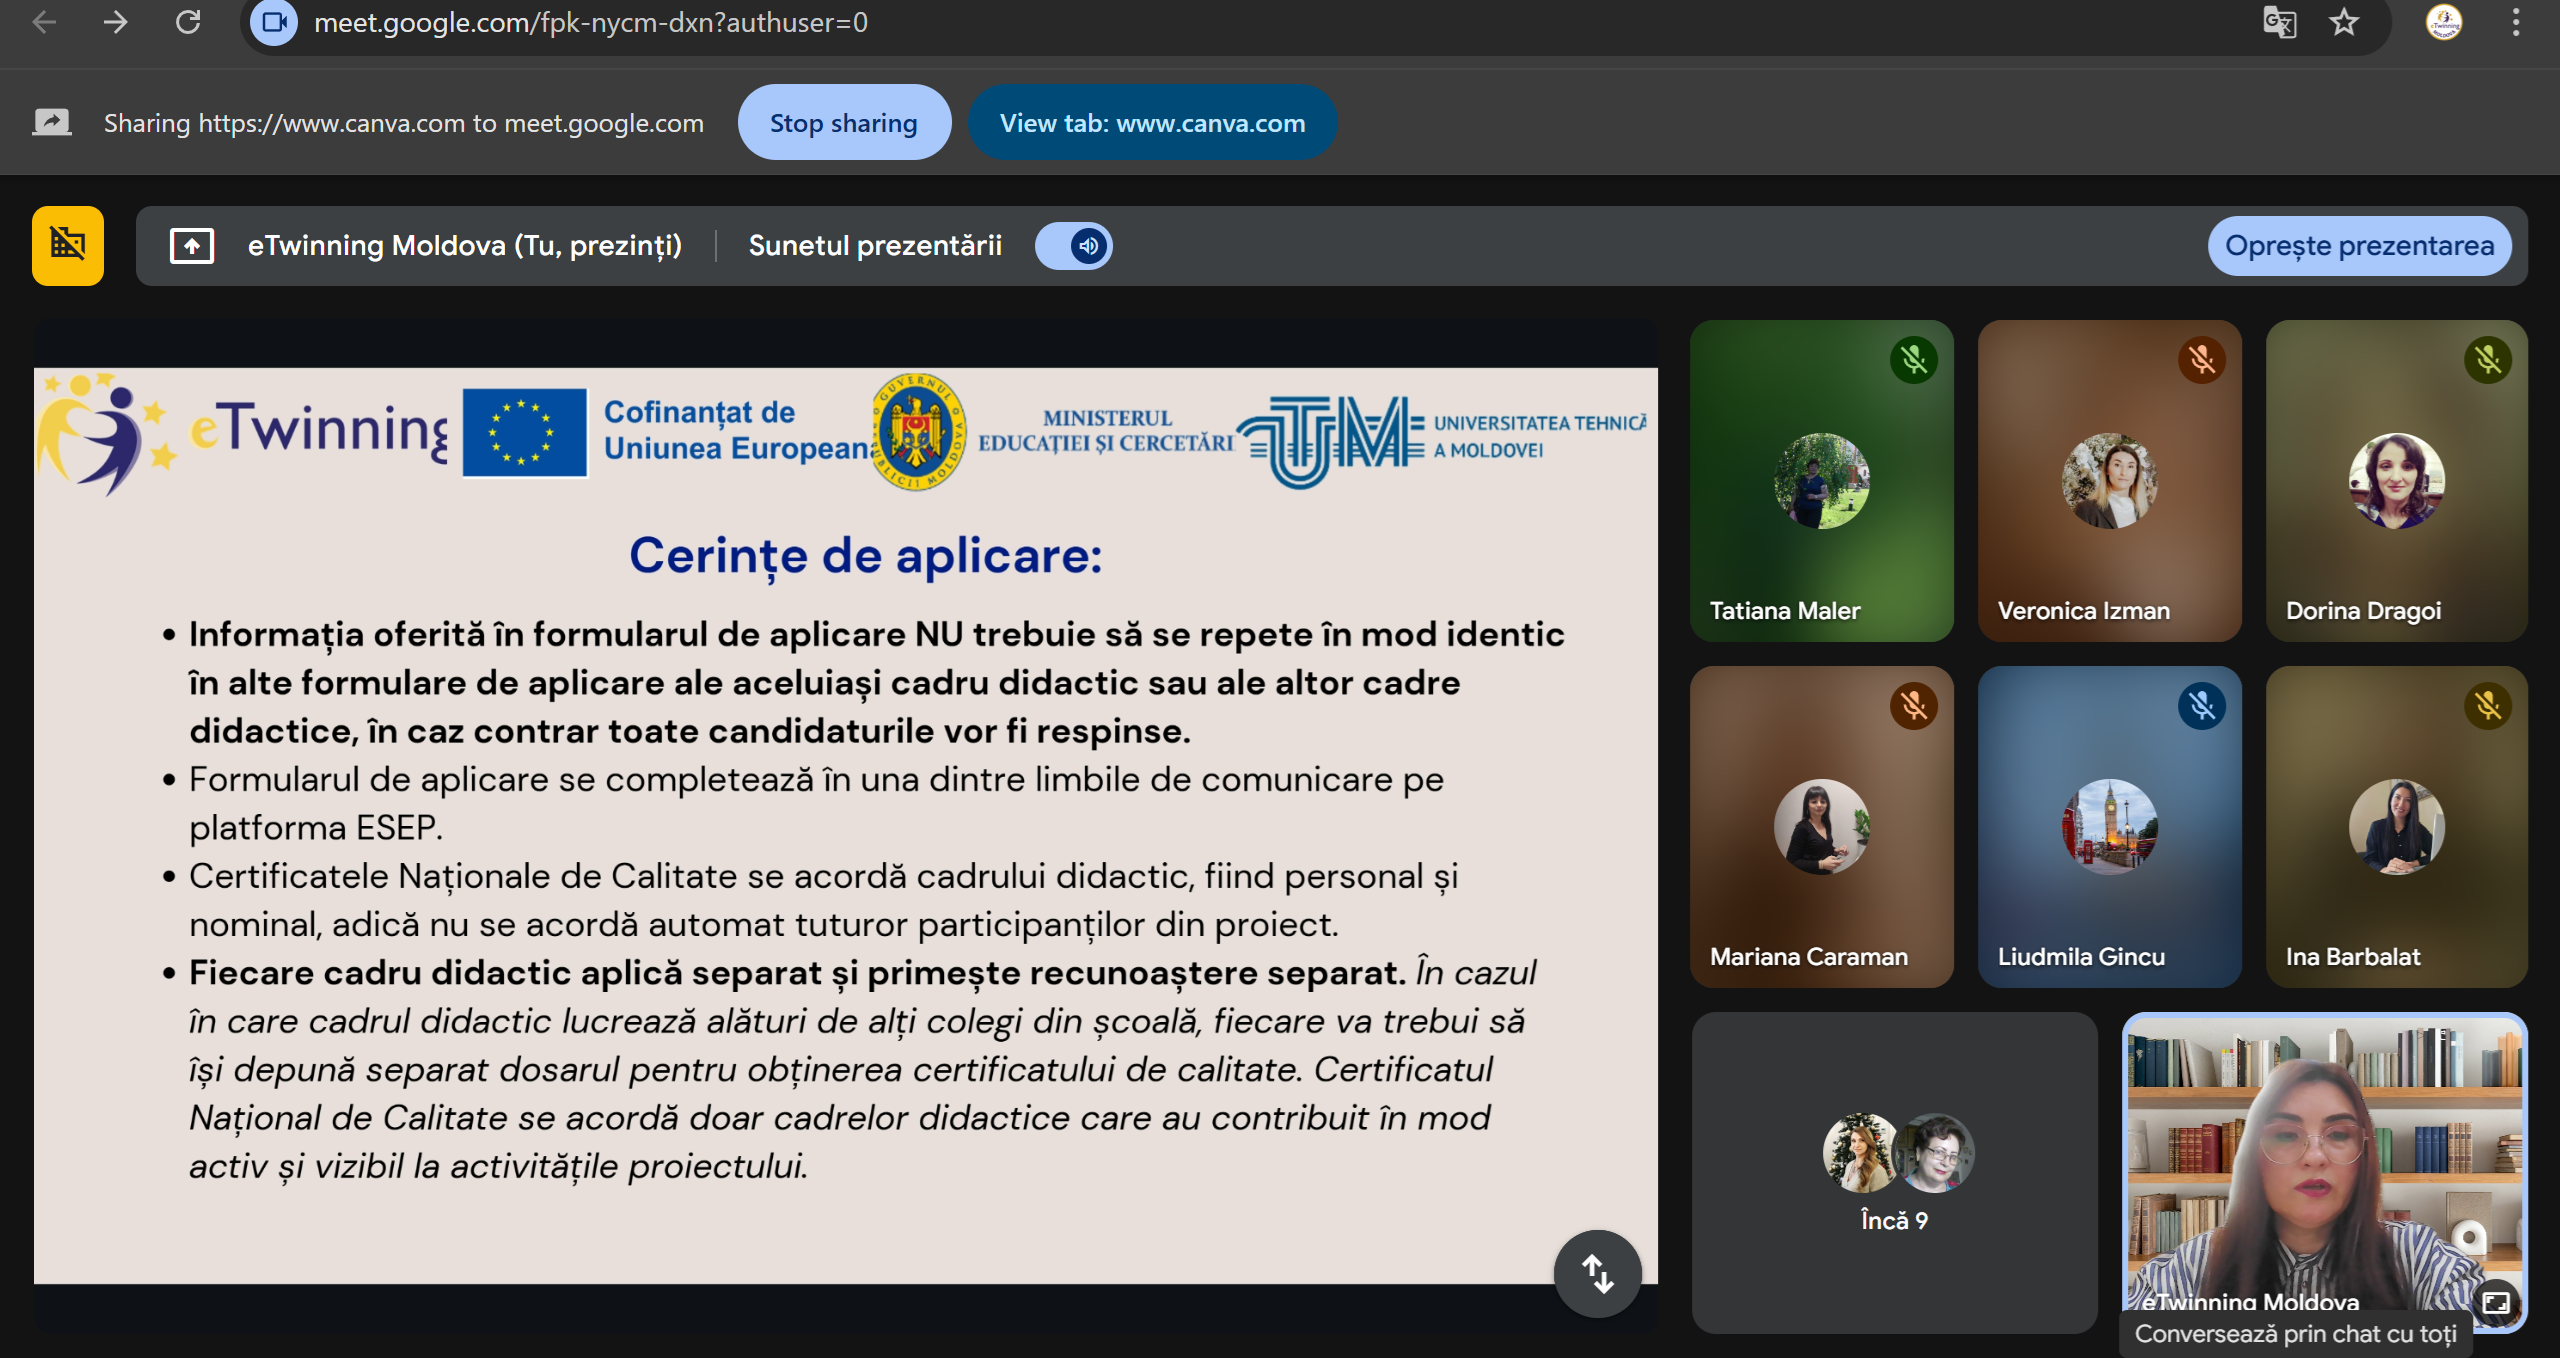Bookmark this tab with star icon
This screenshot has width=2560, height=1358.
[2343, 22]
